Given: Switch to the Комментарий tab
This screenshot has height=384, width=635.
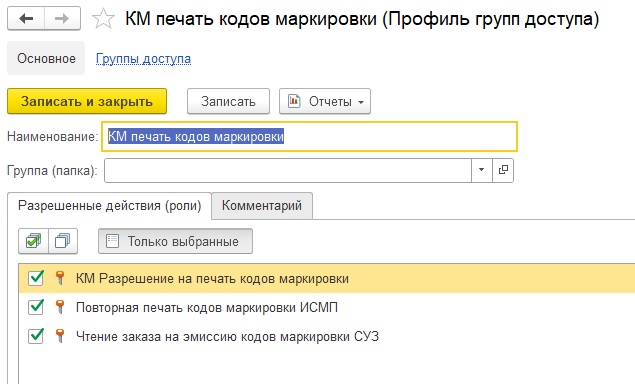Looking at the screenshot, I should pos(262,206).
